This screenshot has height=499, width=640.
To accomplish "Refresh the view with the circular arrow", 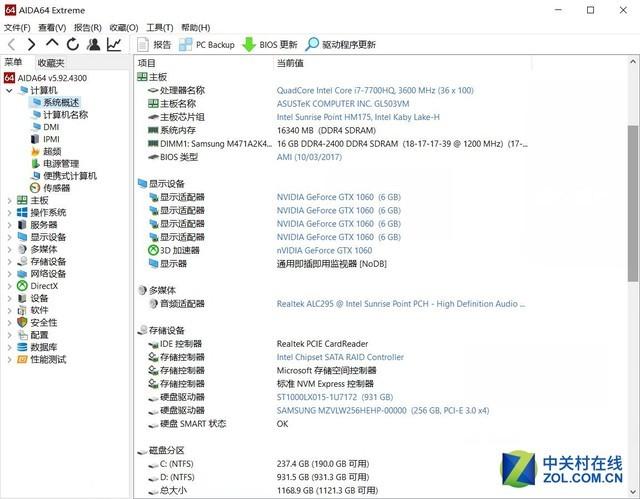I will point(73,44).
